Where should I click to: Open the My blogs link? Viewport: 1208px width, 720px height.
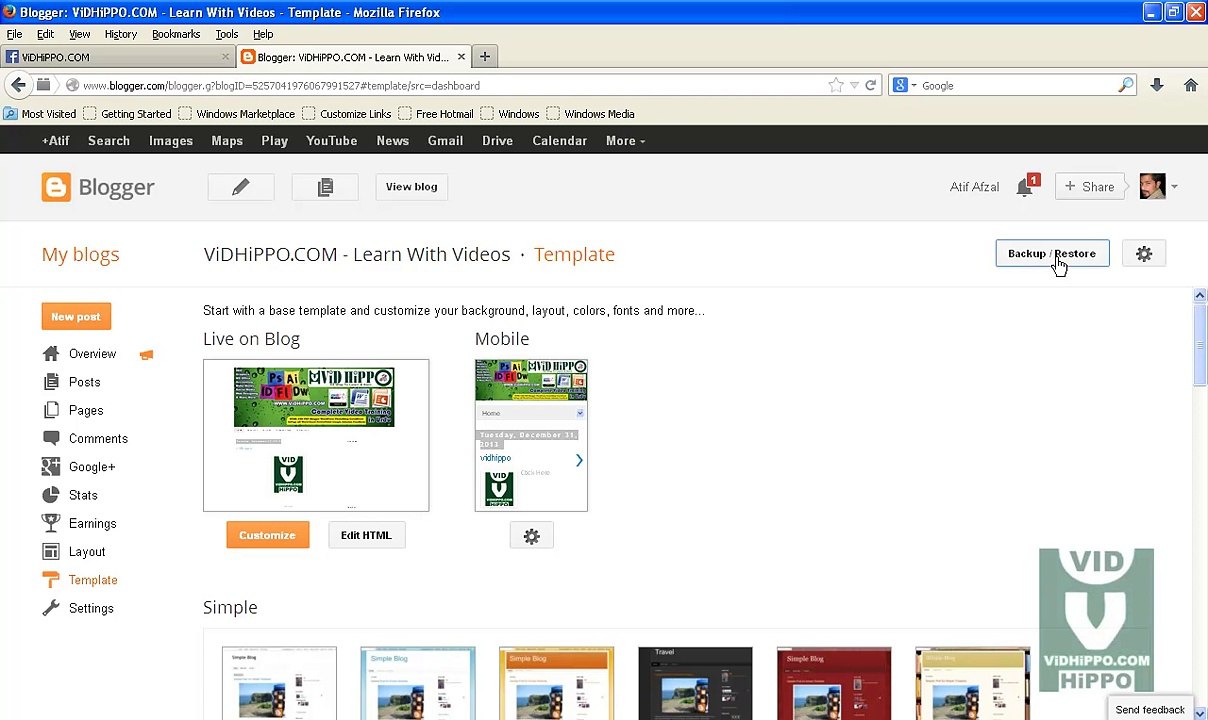coord(80,254)
